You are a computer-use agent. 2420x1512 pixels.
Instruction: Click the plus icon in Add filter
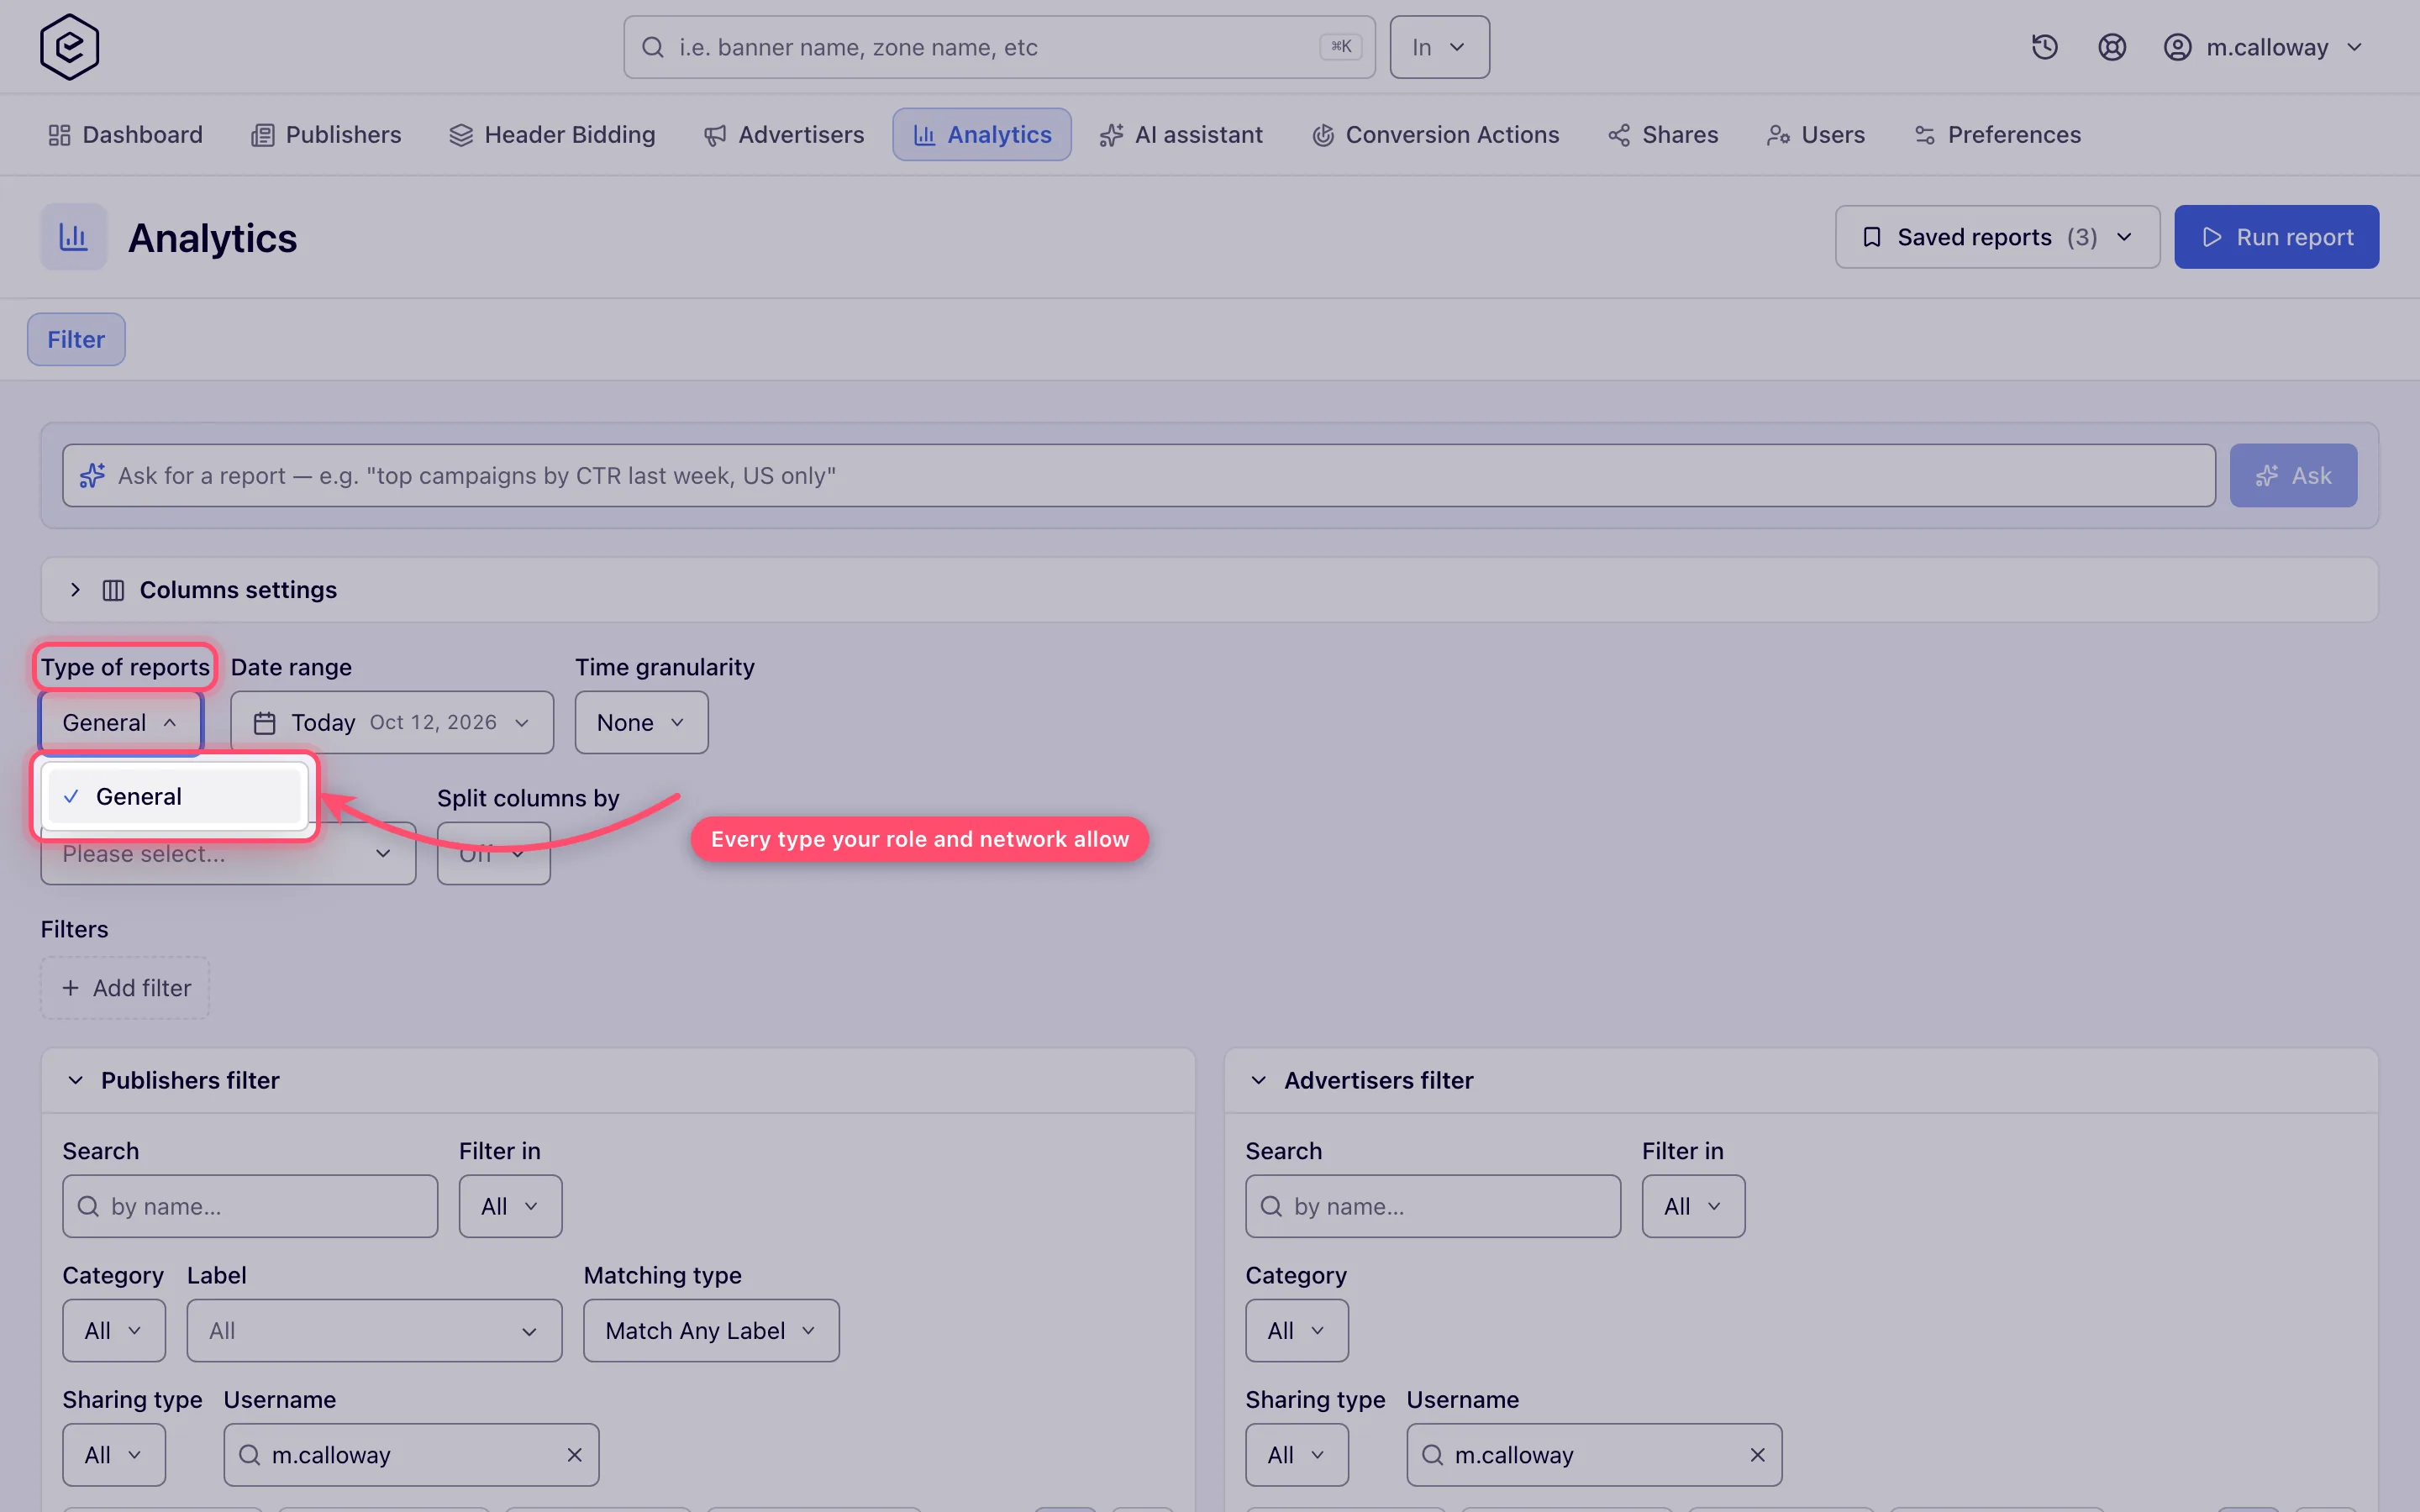[x=70, y=988]
